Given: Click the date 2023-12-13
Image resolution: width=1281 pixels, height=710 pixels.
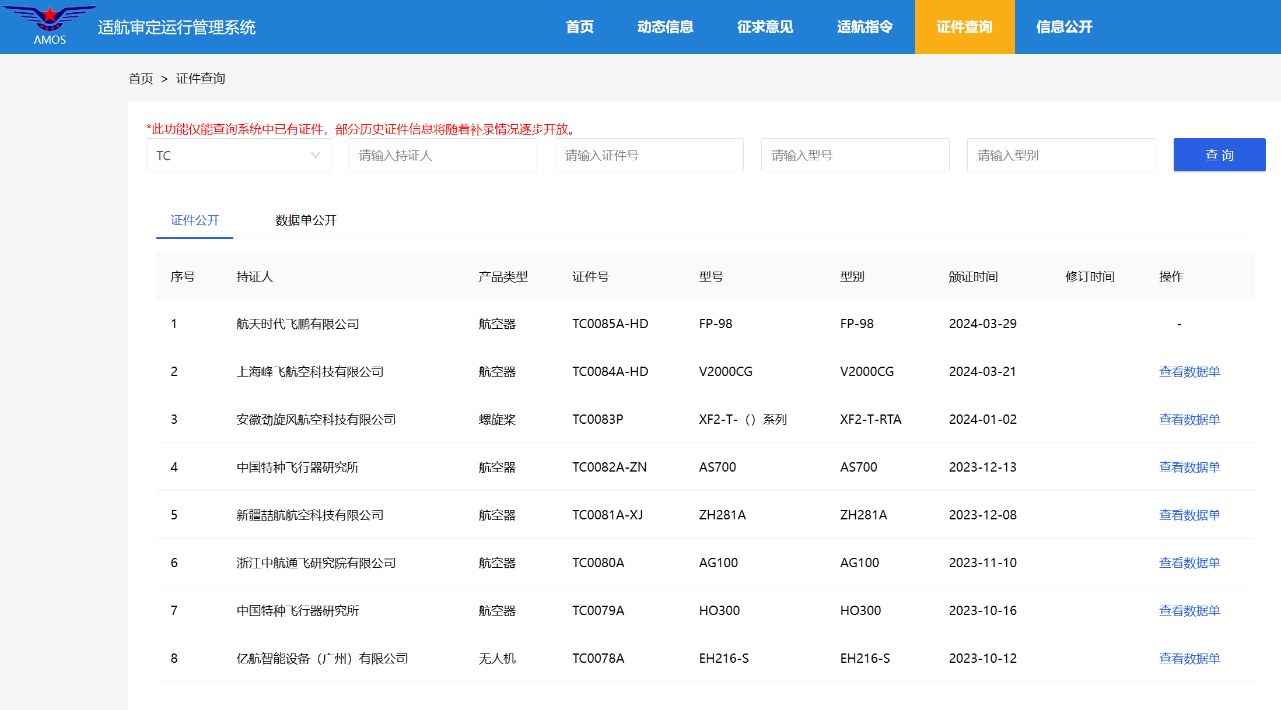Looking at the screenshot, I should (983, 468).
